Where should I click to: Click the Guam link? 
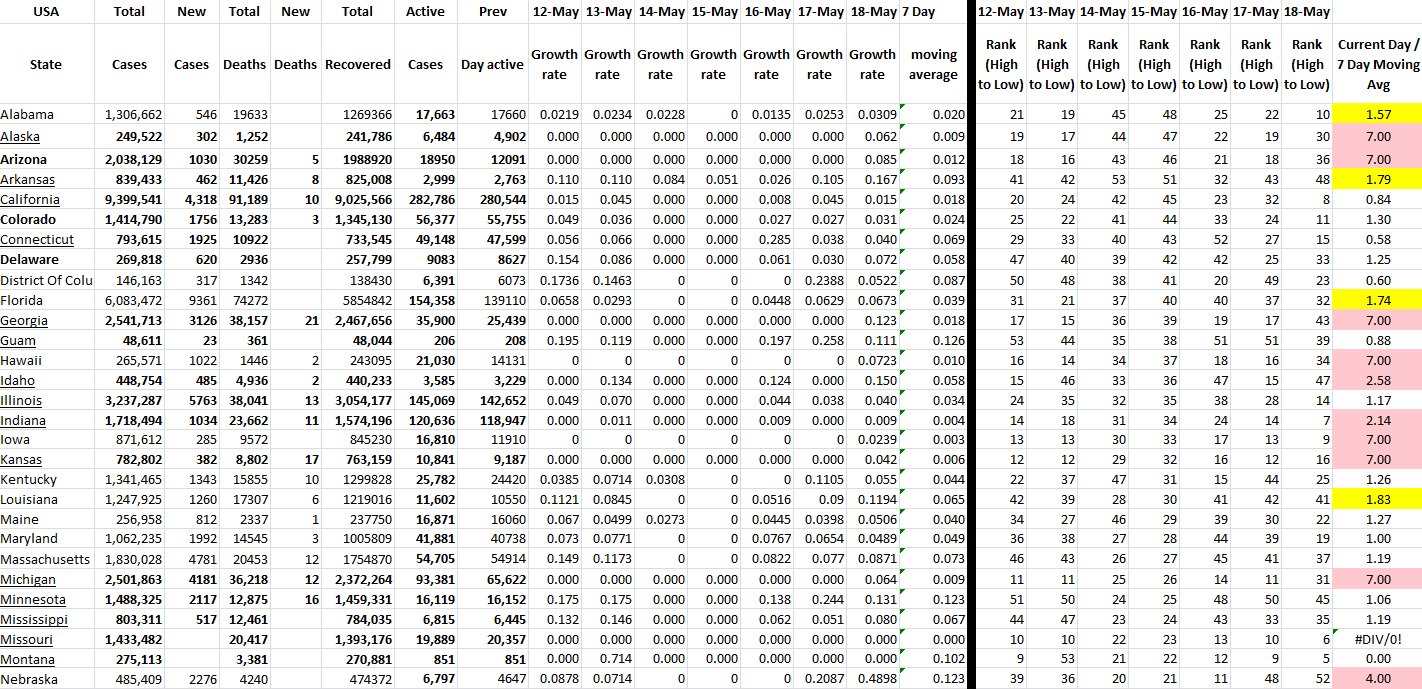click(x=17, y=340)
